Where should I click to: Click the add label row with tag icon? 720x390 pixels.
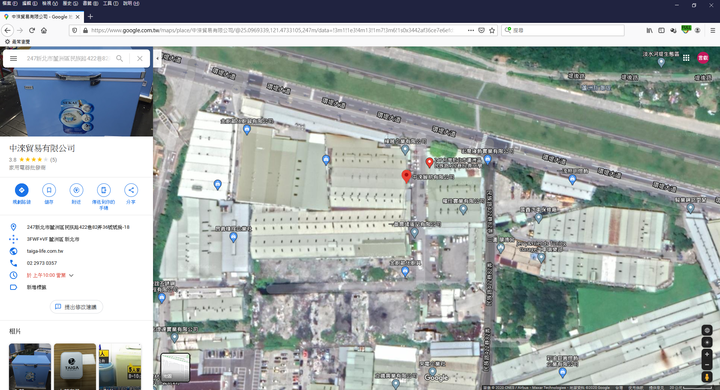(x=76, y=287)
